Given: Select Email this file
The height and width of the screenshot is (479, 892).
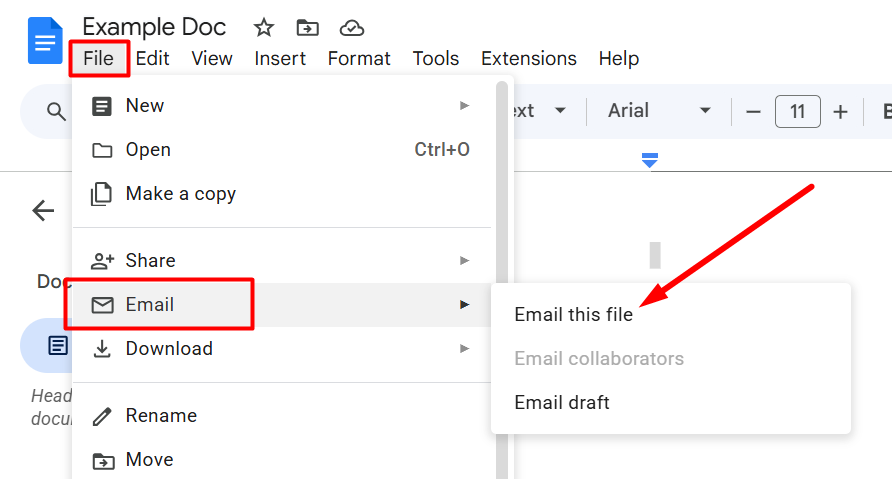Looking at the screenshot, I should 573,314.
